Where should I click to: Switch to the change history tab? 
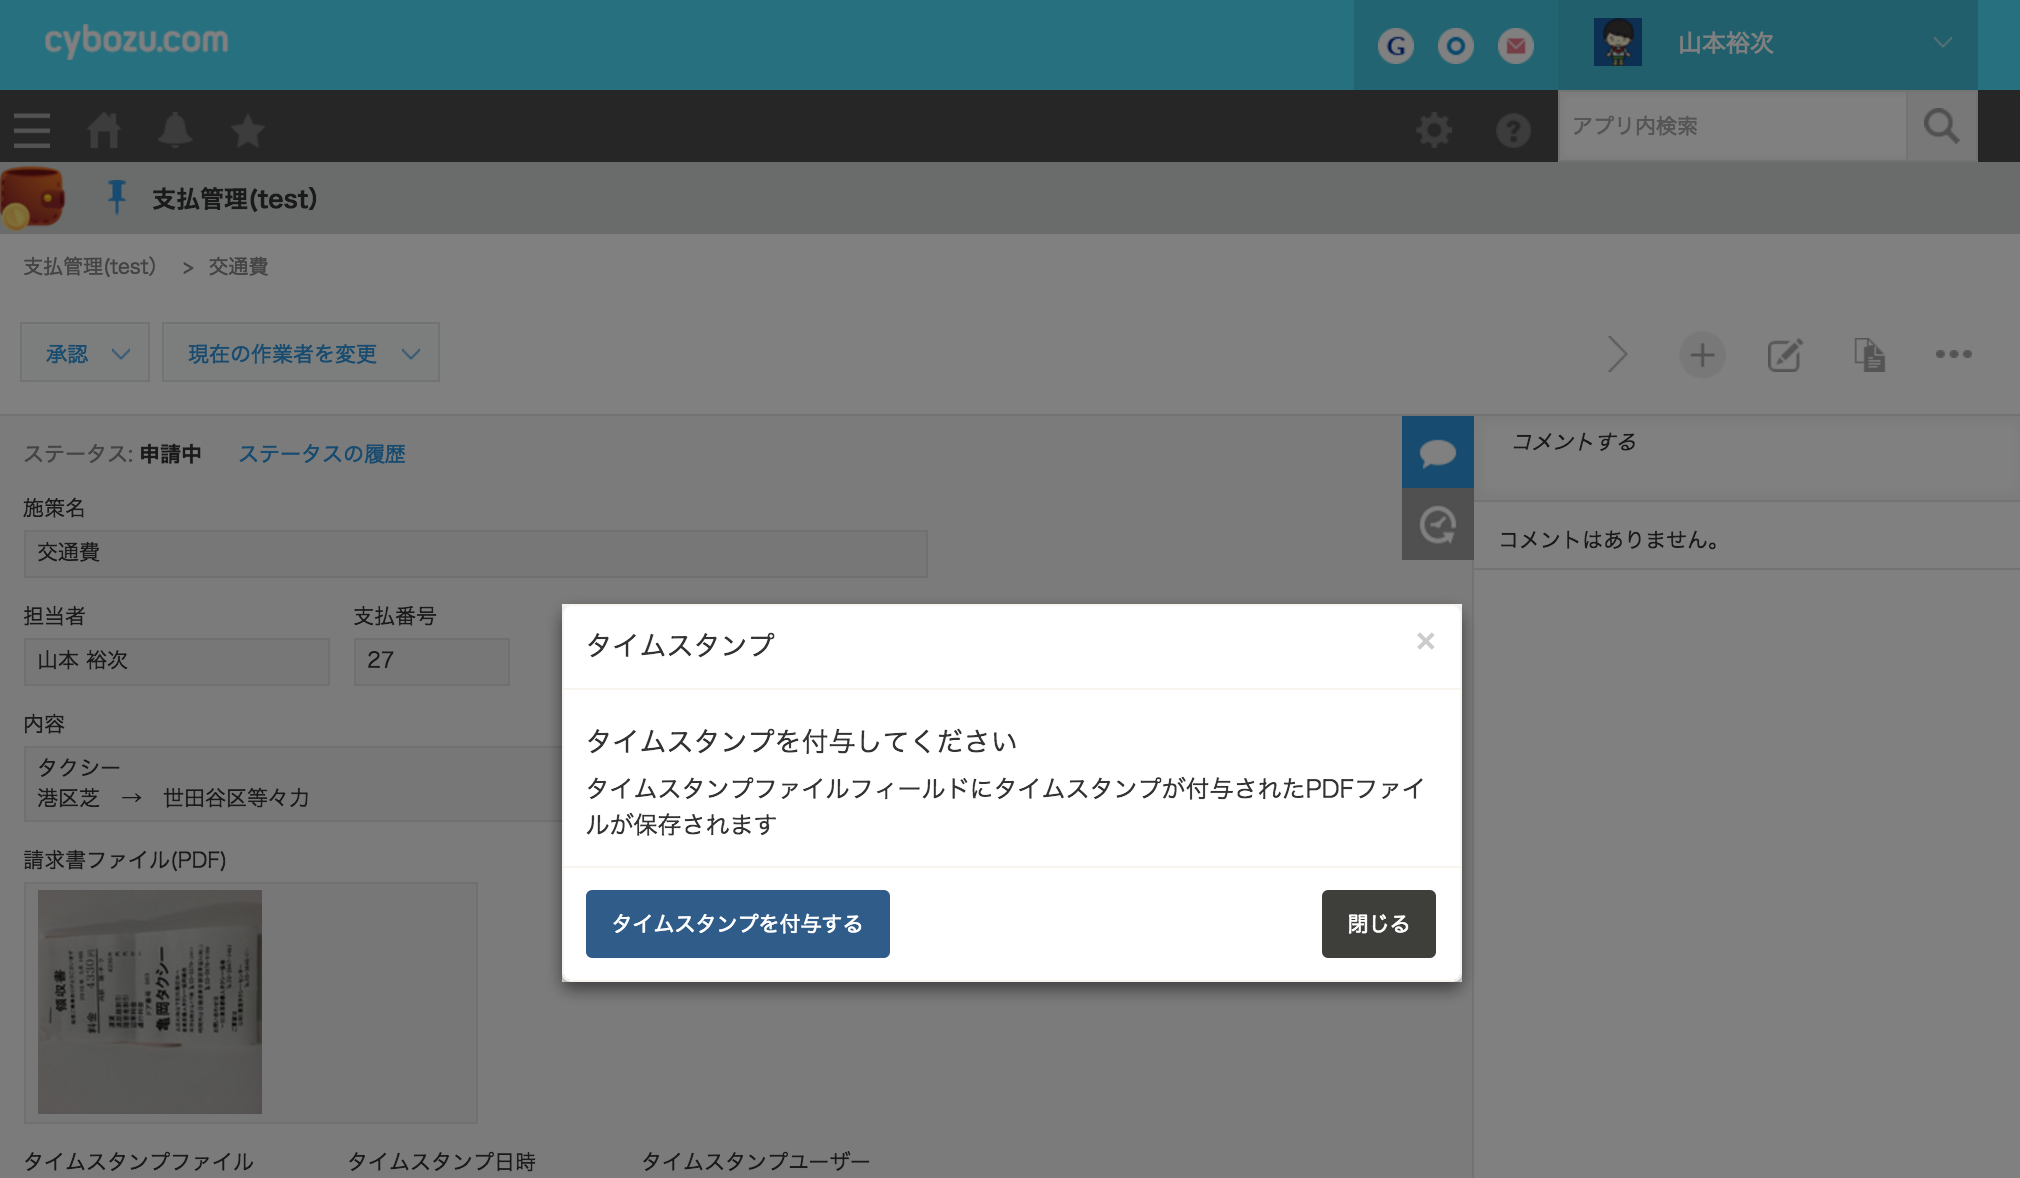[x=1438, y=524]
